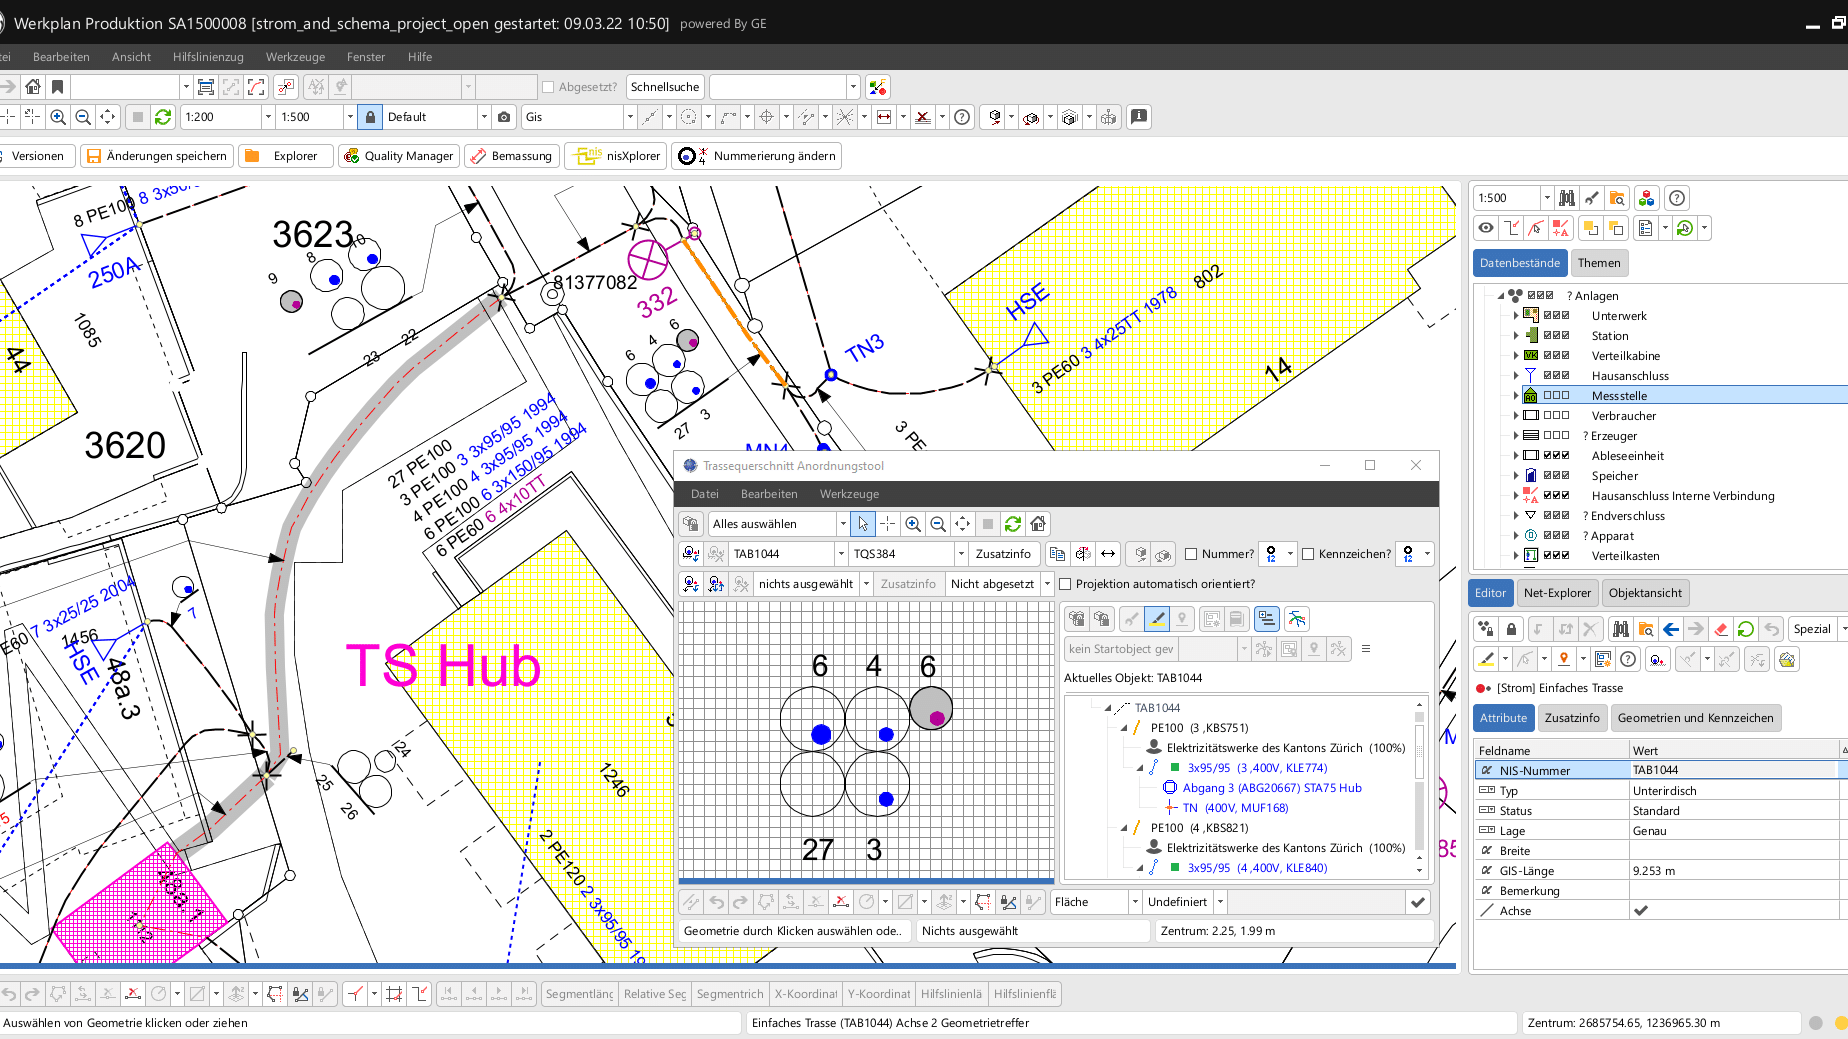
Task: Click the bookmark icon in main toolbar
Action: tap(58, 87)
